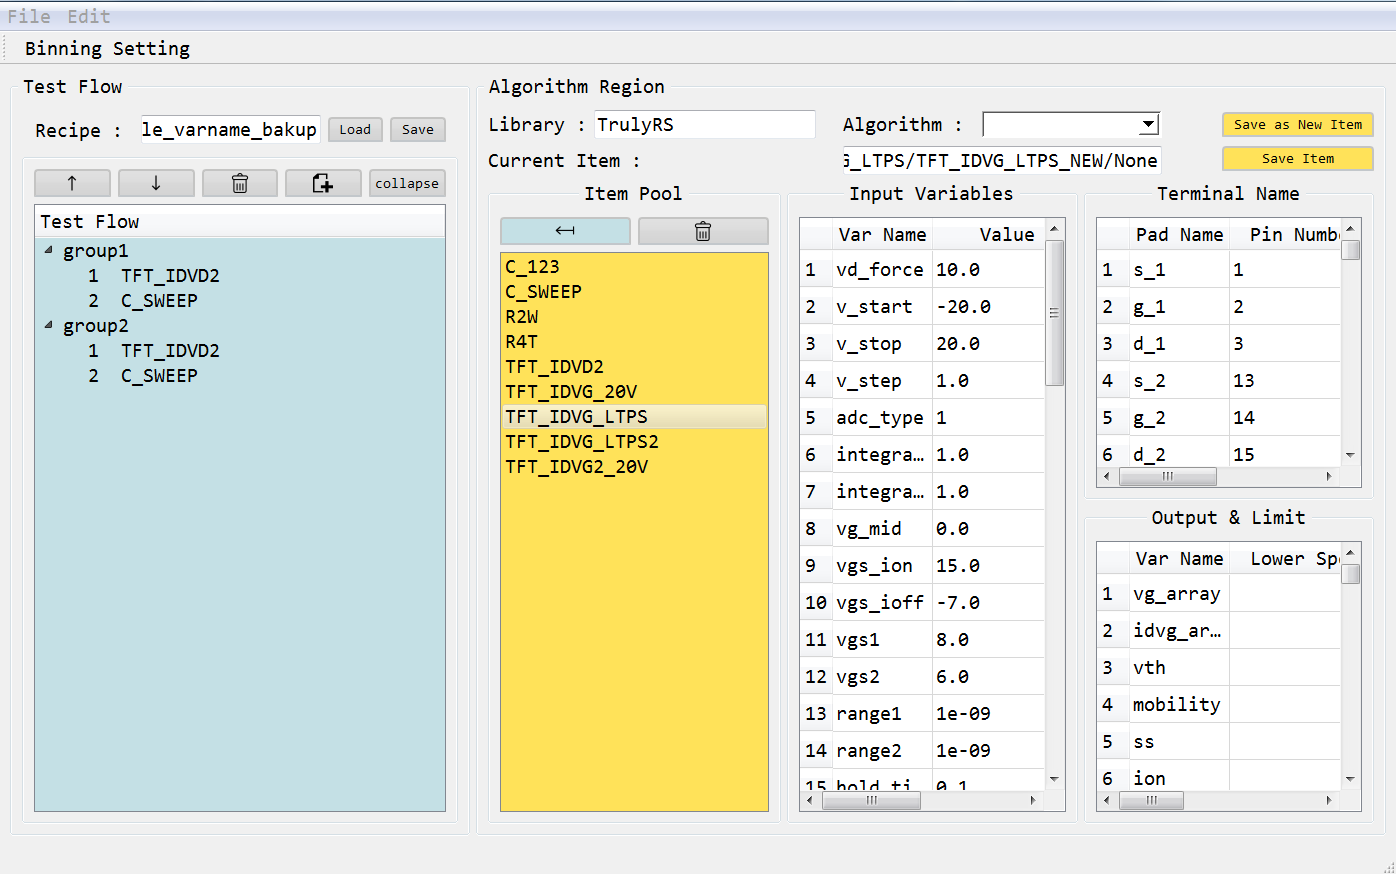Click pad name s_1 in Terminal Name
The image size is (1396, 874).
pyautogui.click(x=1179, y=270)
